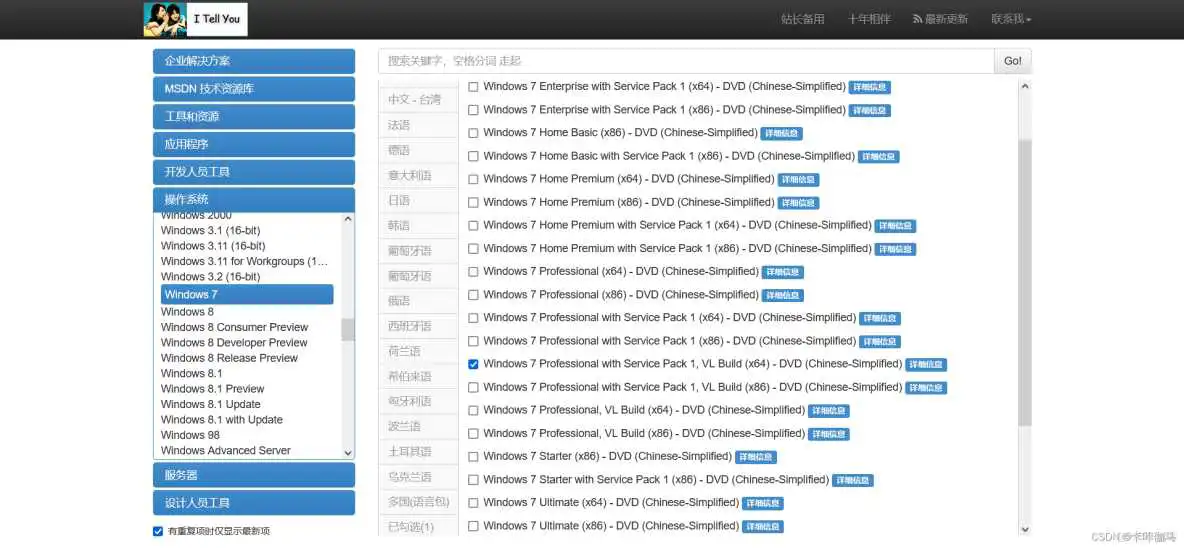
Task: Switch to the 土耳其语 language tab
Action: [418, 451]
